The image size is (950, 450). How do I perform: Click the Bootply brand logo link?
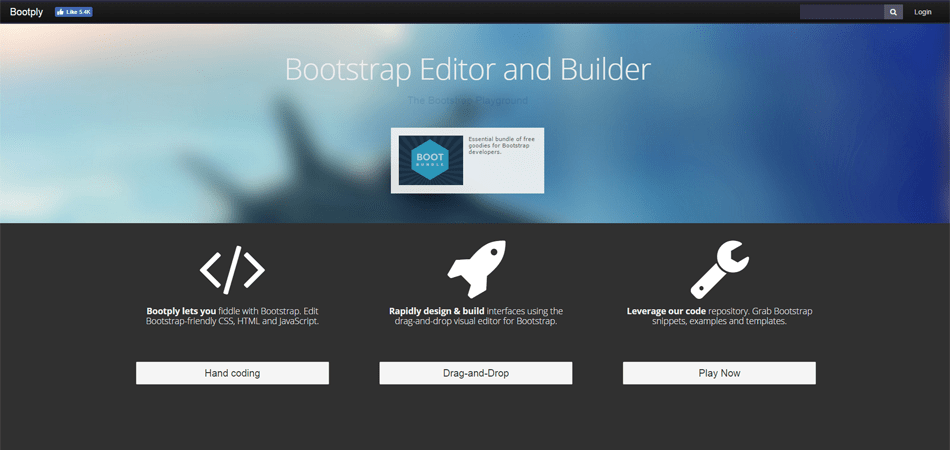tap(26, 12)
